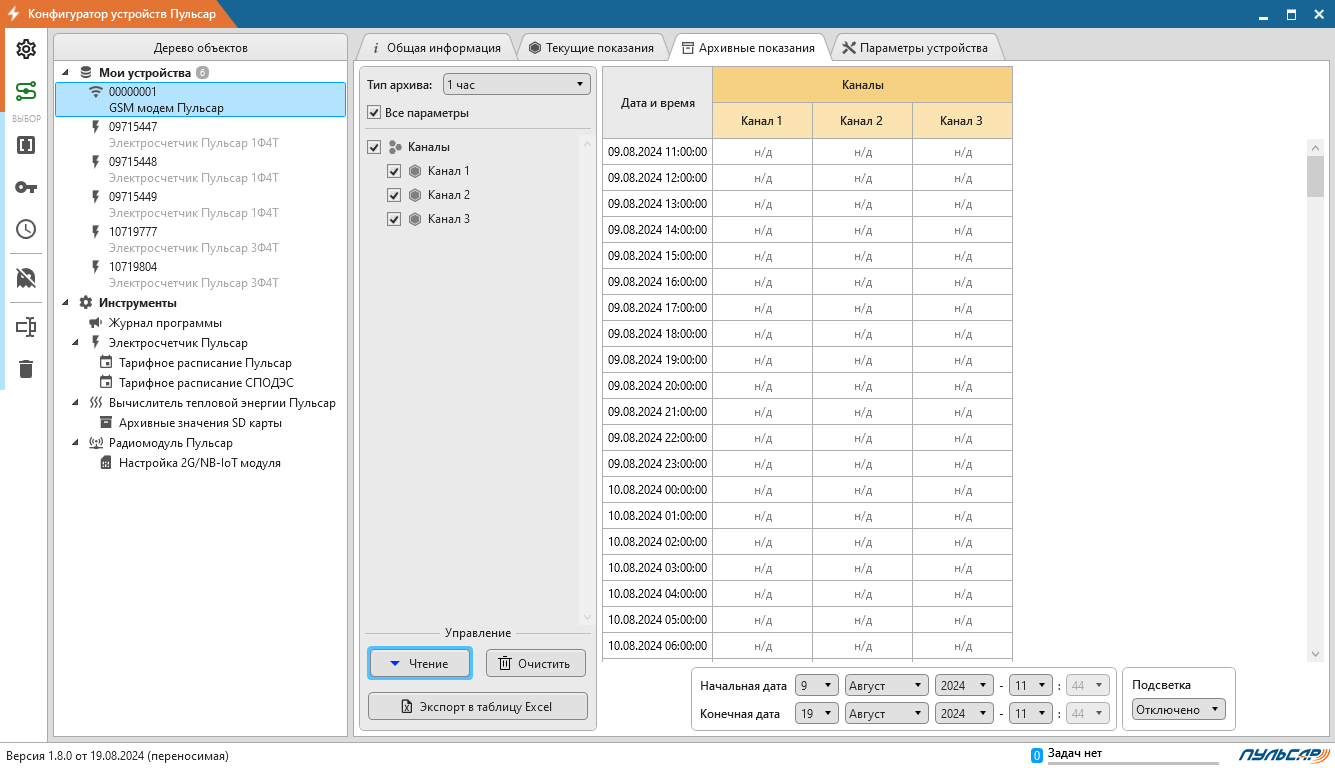Click the Дерево объектов panel header
The image size is (1335, 768).
point(200,48)
